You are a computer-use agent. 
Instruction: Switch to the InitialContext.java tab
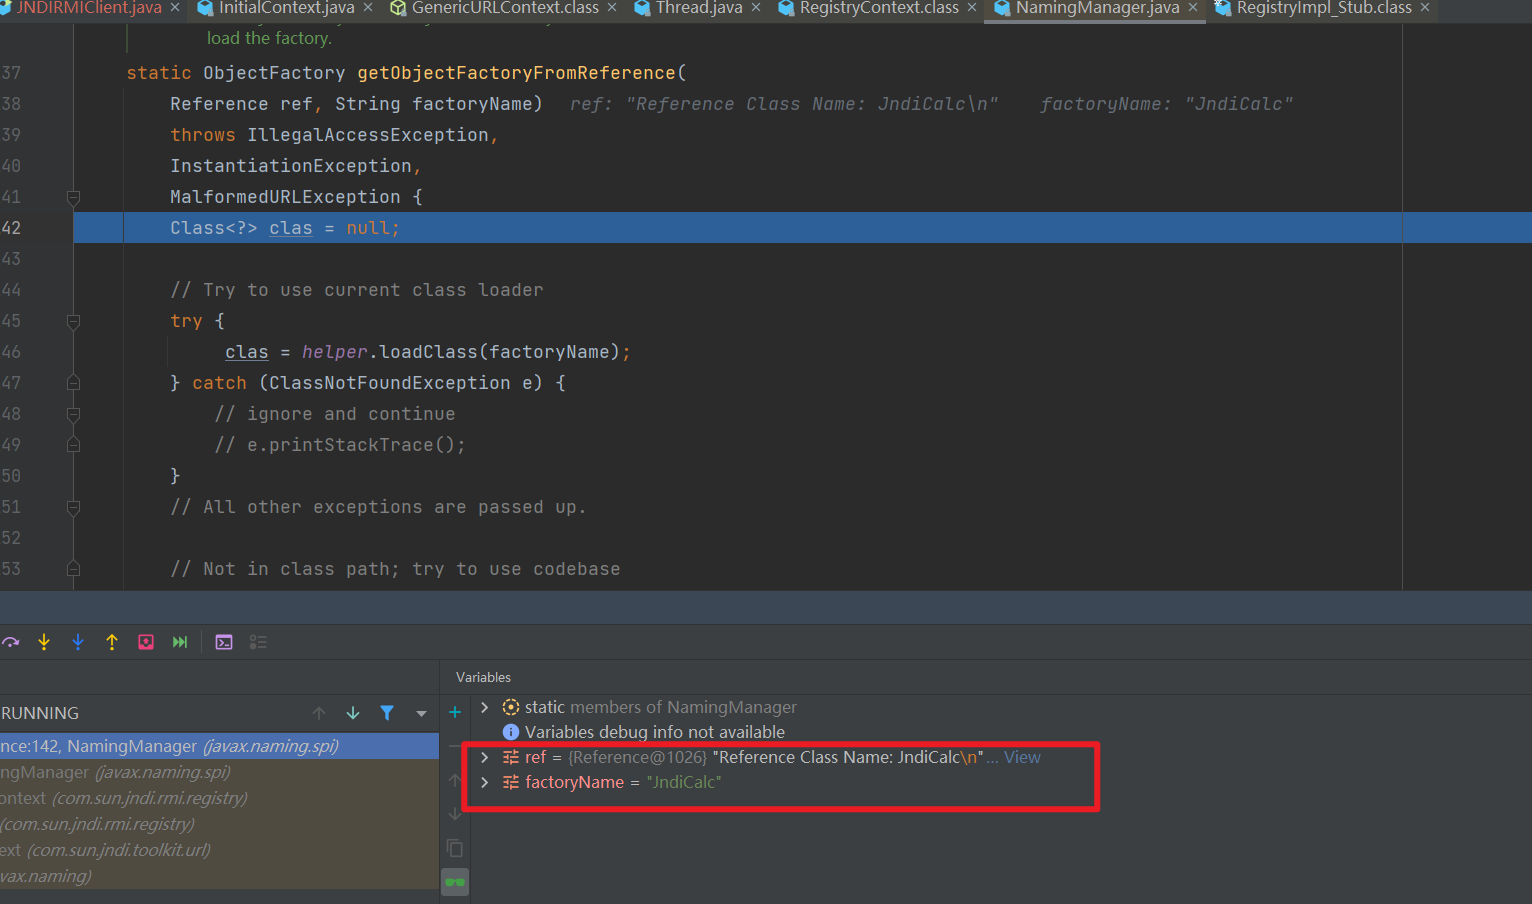[286, 8]
